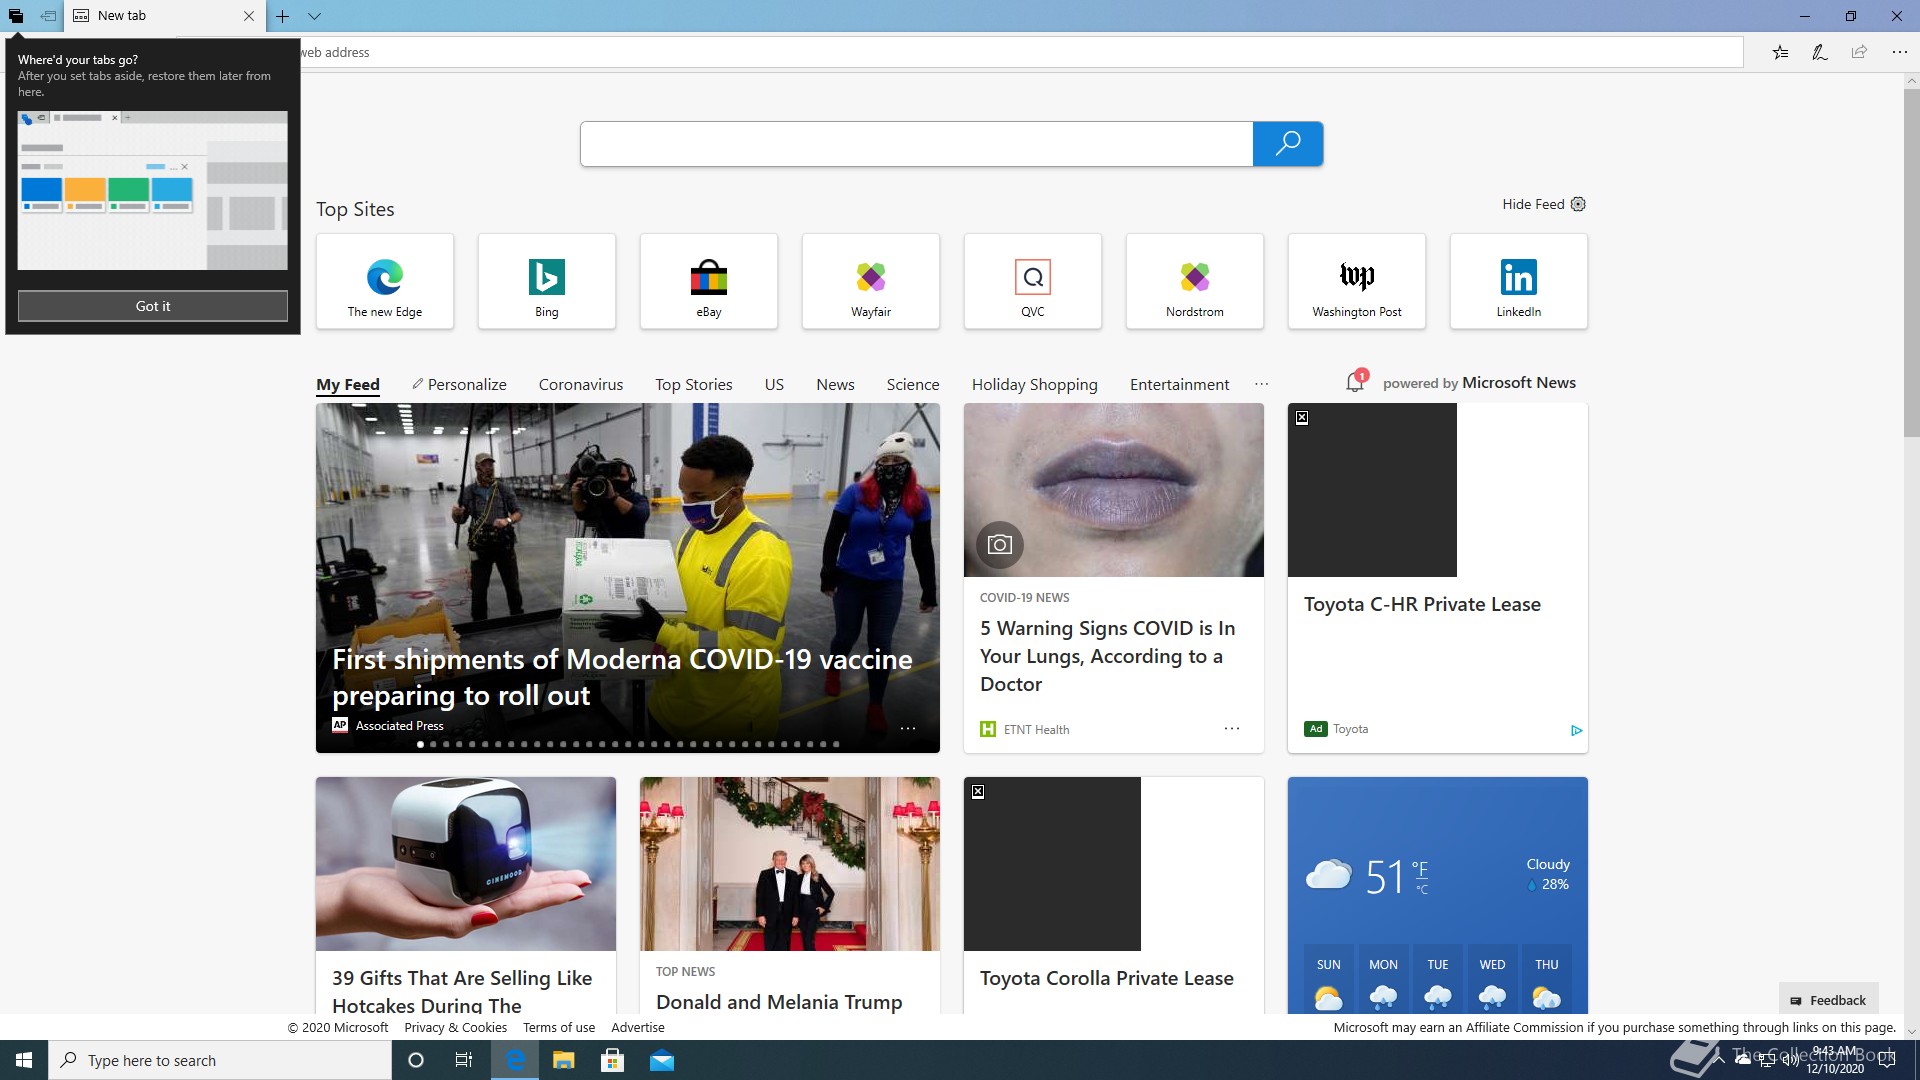Viewport: 1920px width, 1080px height.
Task: Open Feedback button
Action: click(1828, 1000)
